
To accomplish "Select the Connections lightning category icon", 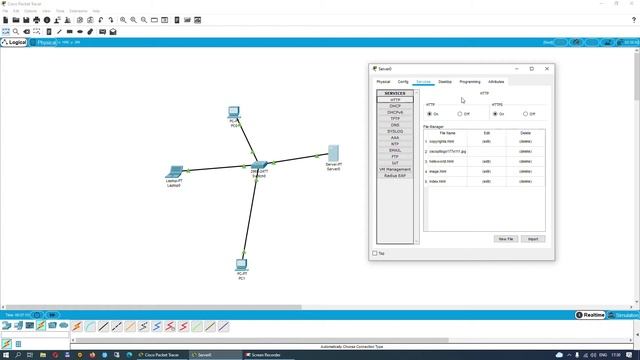I will click(x=41, y=325).
